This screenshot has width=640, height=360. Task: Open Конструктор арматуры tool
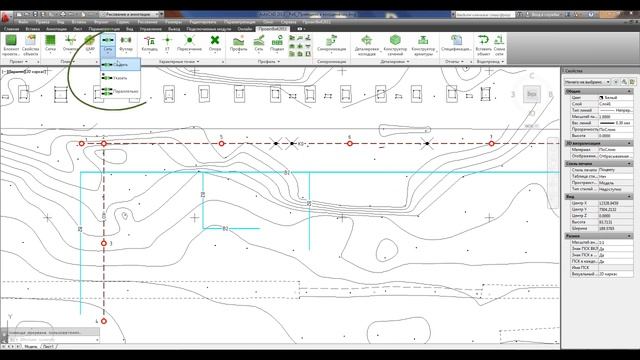(423, 45)
